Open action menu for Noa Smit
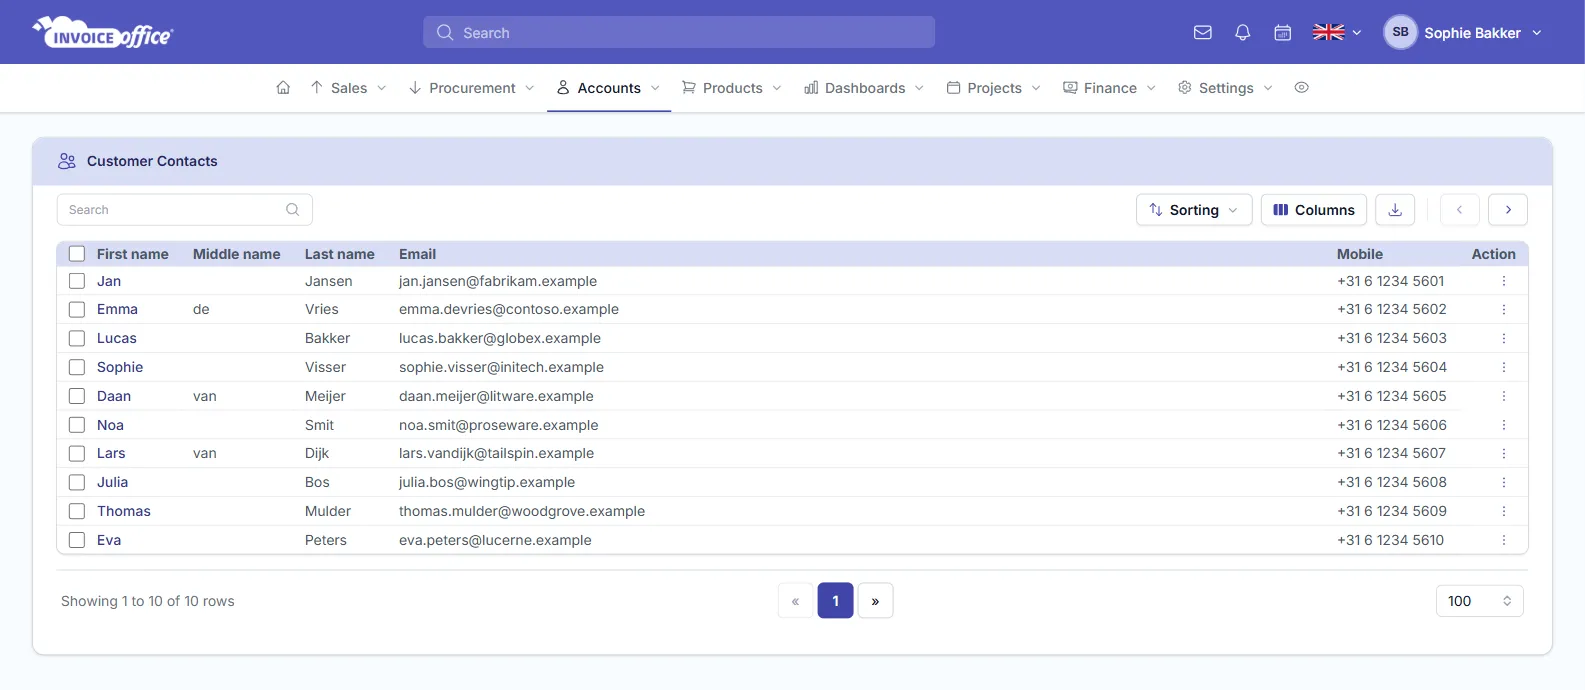This screenshot has width=1585, height=690. [1504, 425]
